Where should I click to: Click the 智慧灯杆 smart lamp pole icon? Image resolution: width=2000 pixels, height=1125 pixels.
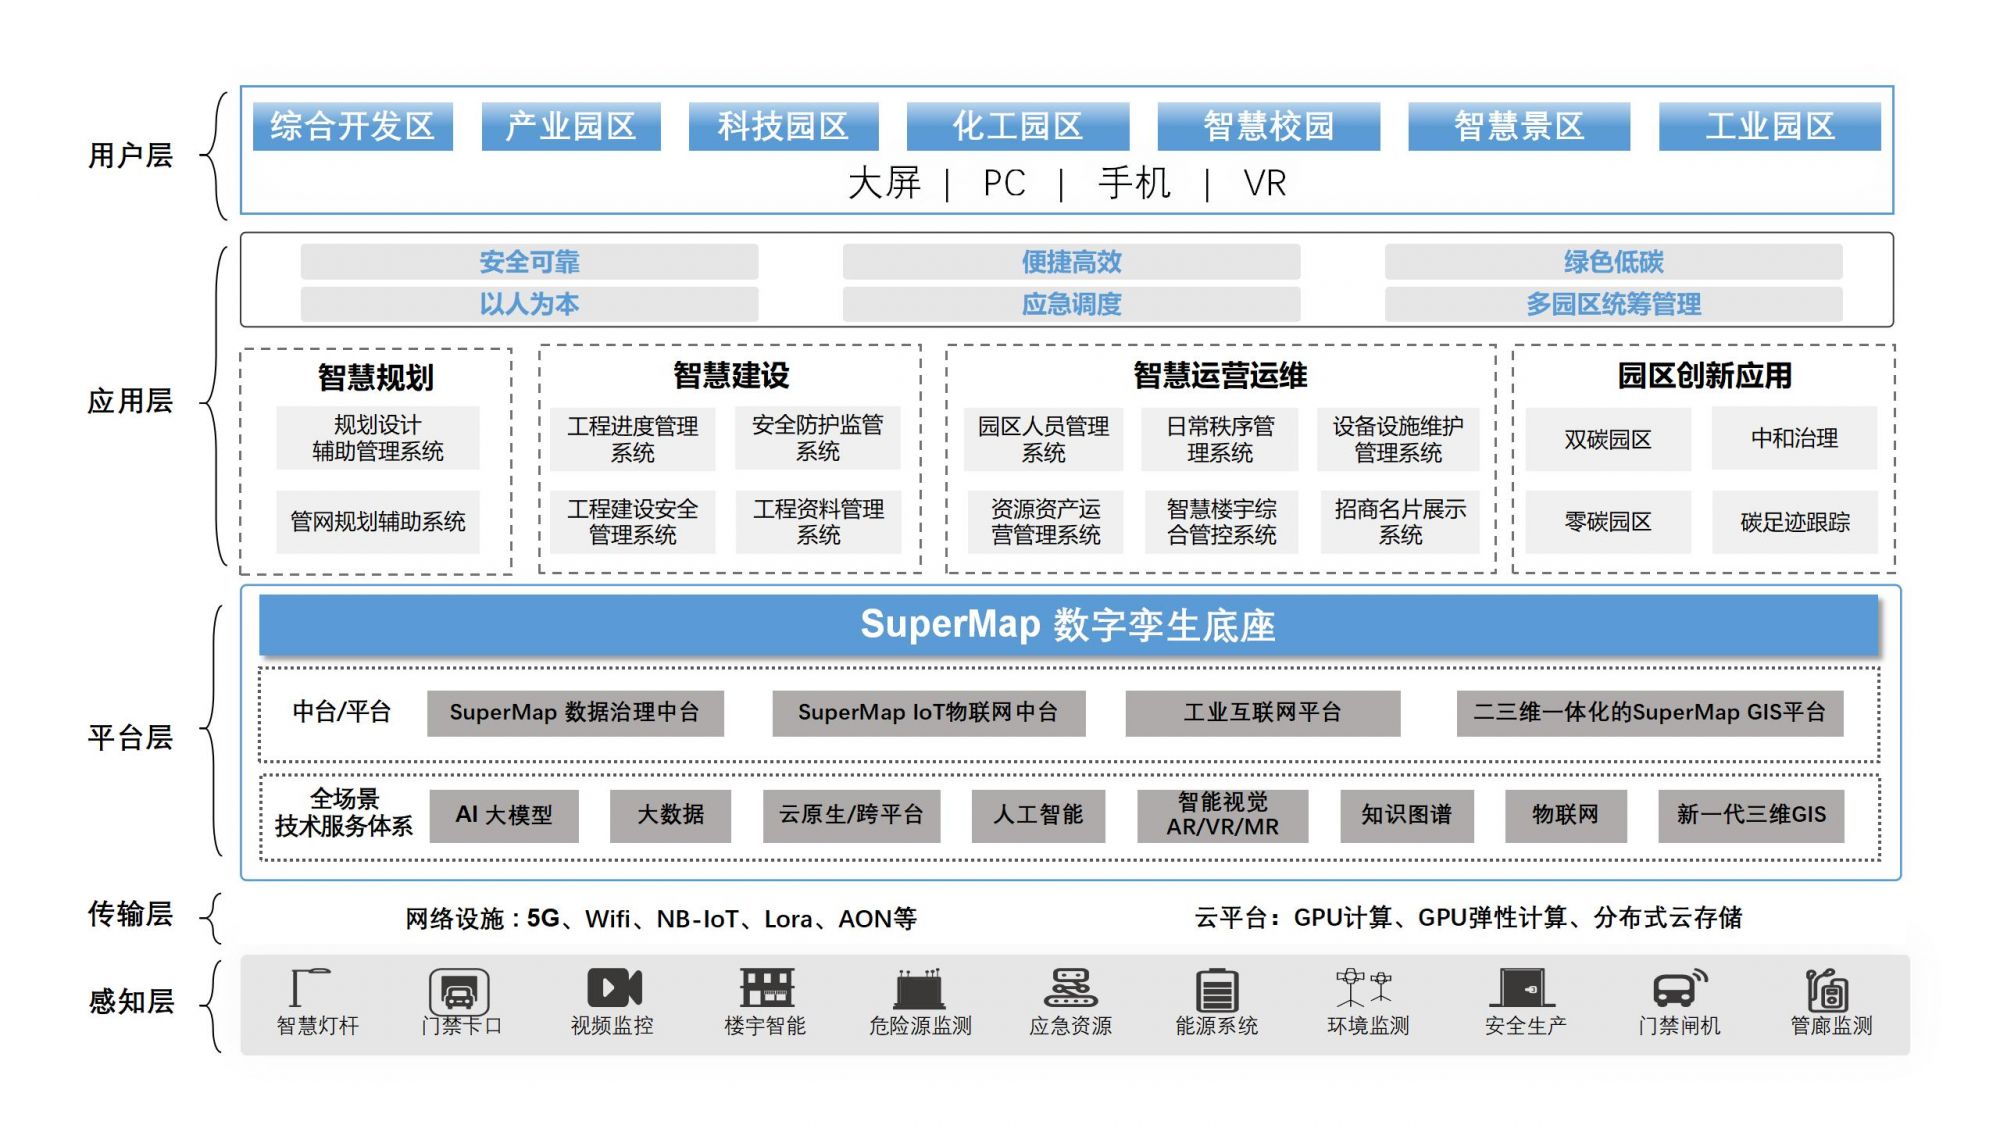(x=309, y=987)
